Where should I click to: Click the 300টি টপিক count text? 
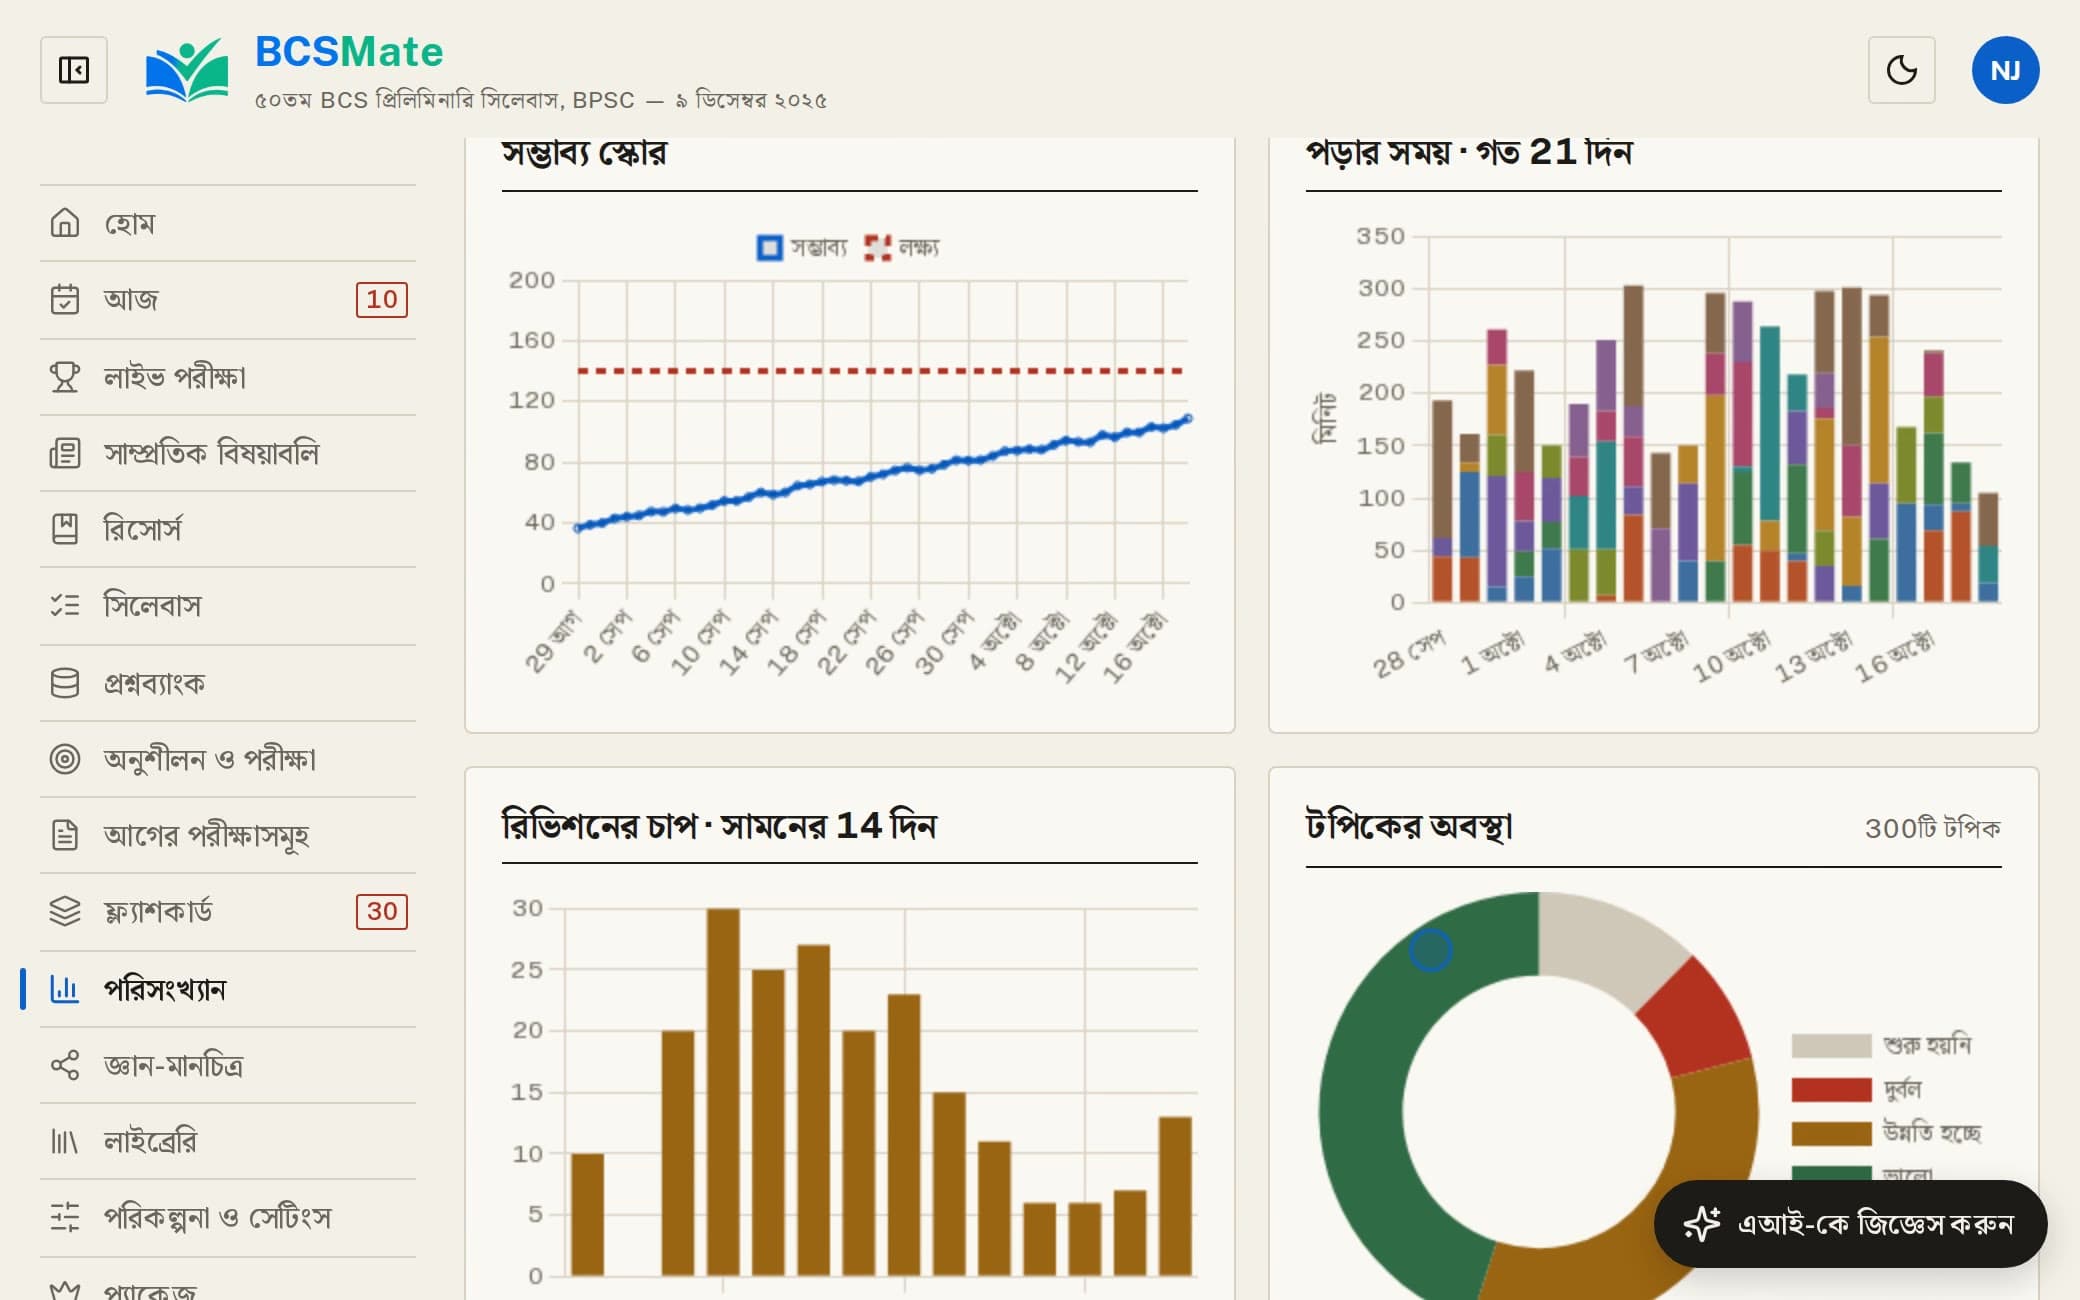pos(1932,828)
